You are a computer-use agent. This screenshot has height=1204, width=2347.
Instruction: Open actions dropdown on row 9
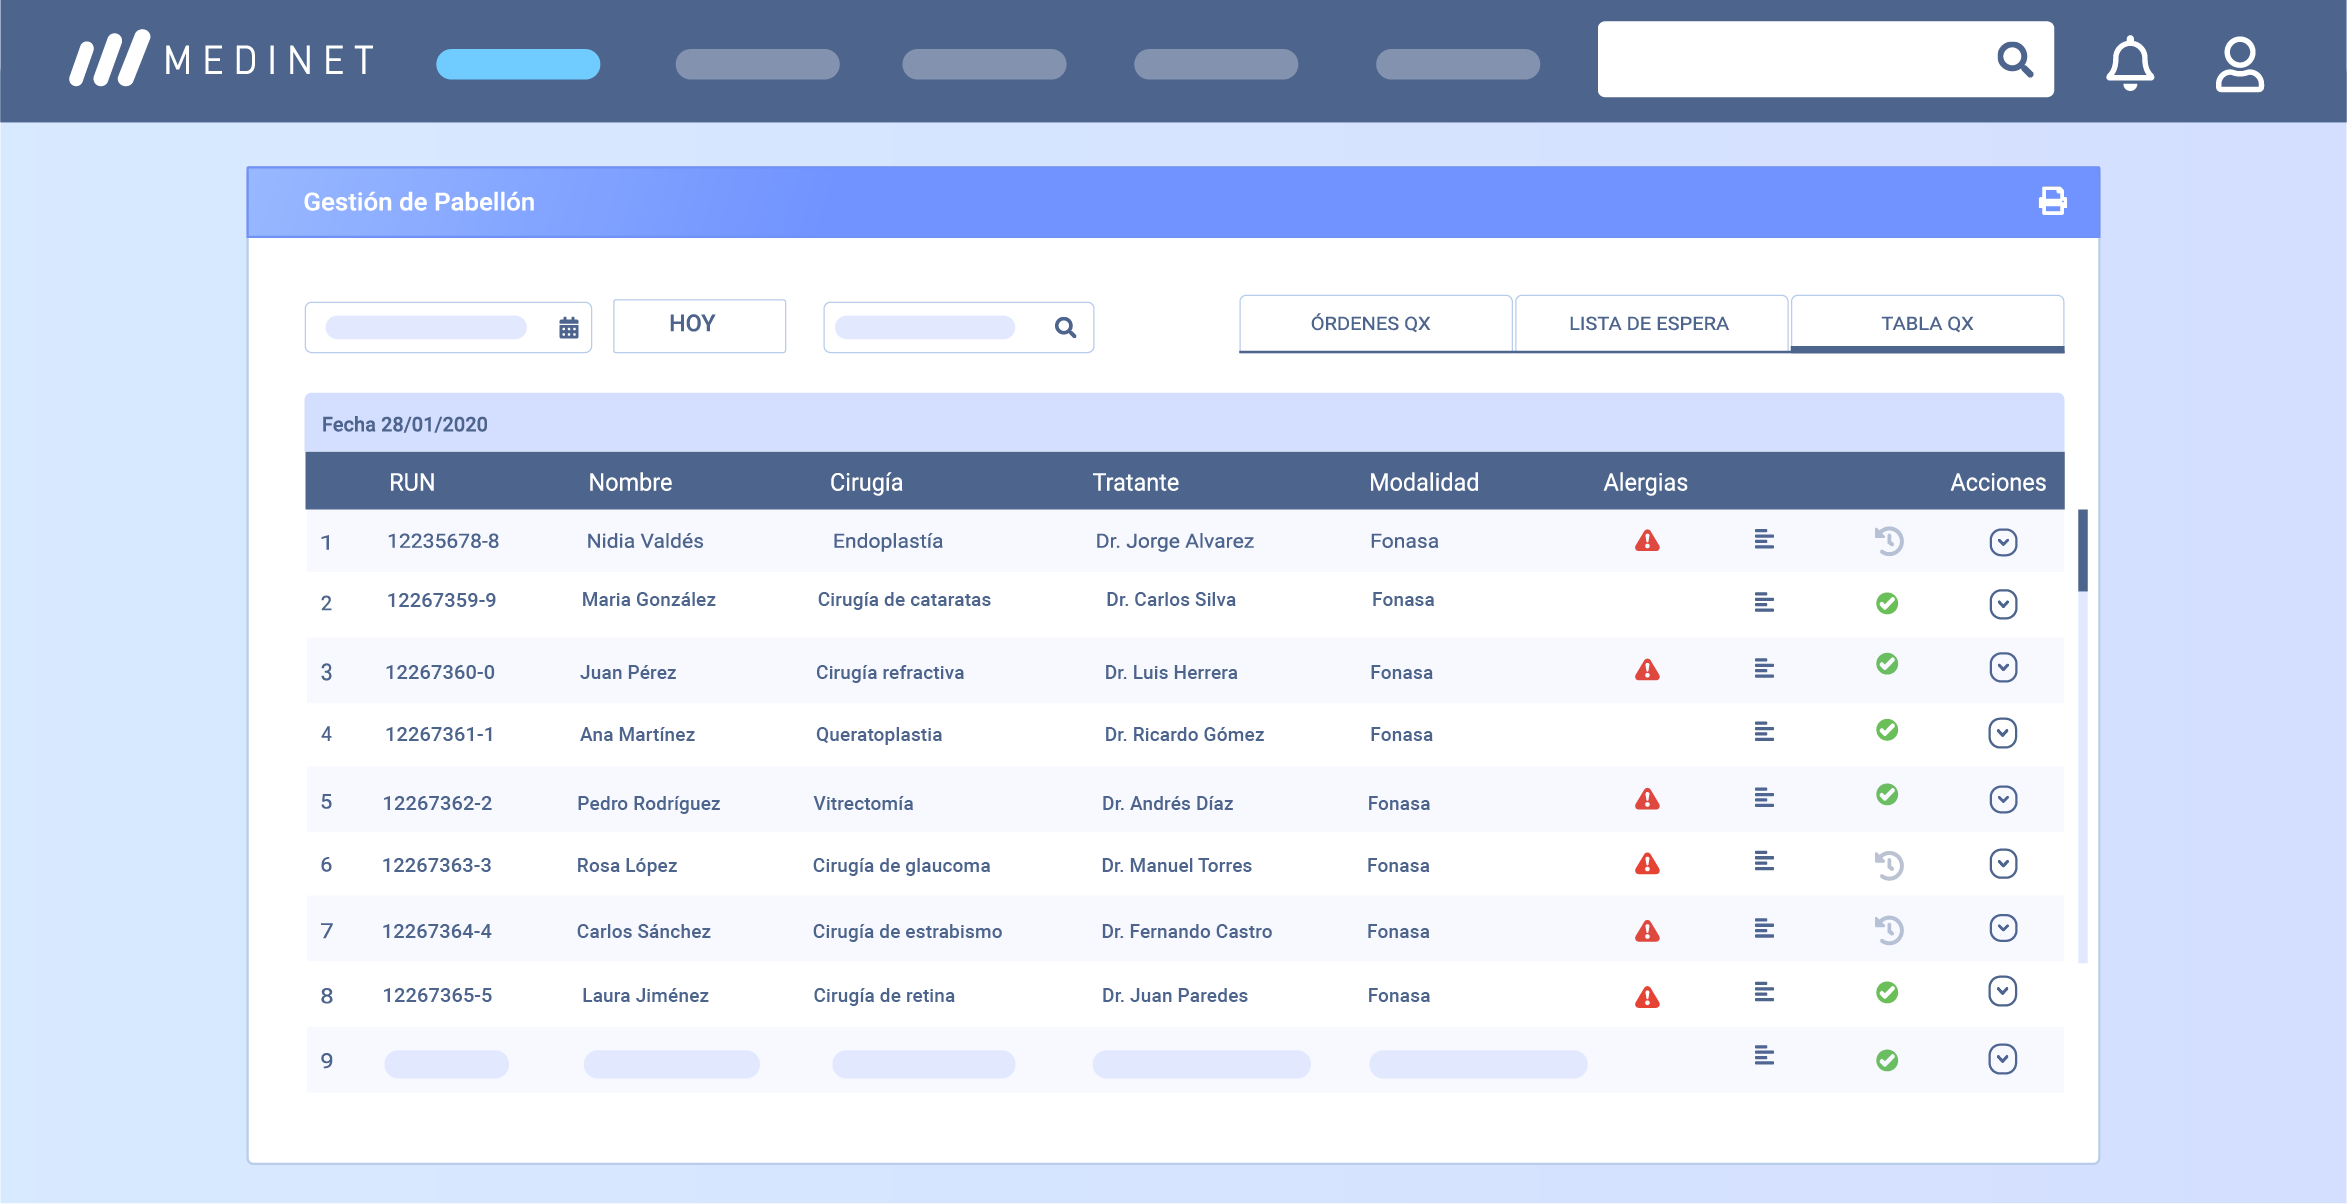coord(2003,1059)
